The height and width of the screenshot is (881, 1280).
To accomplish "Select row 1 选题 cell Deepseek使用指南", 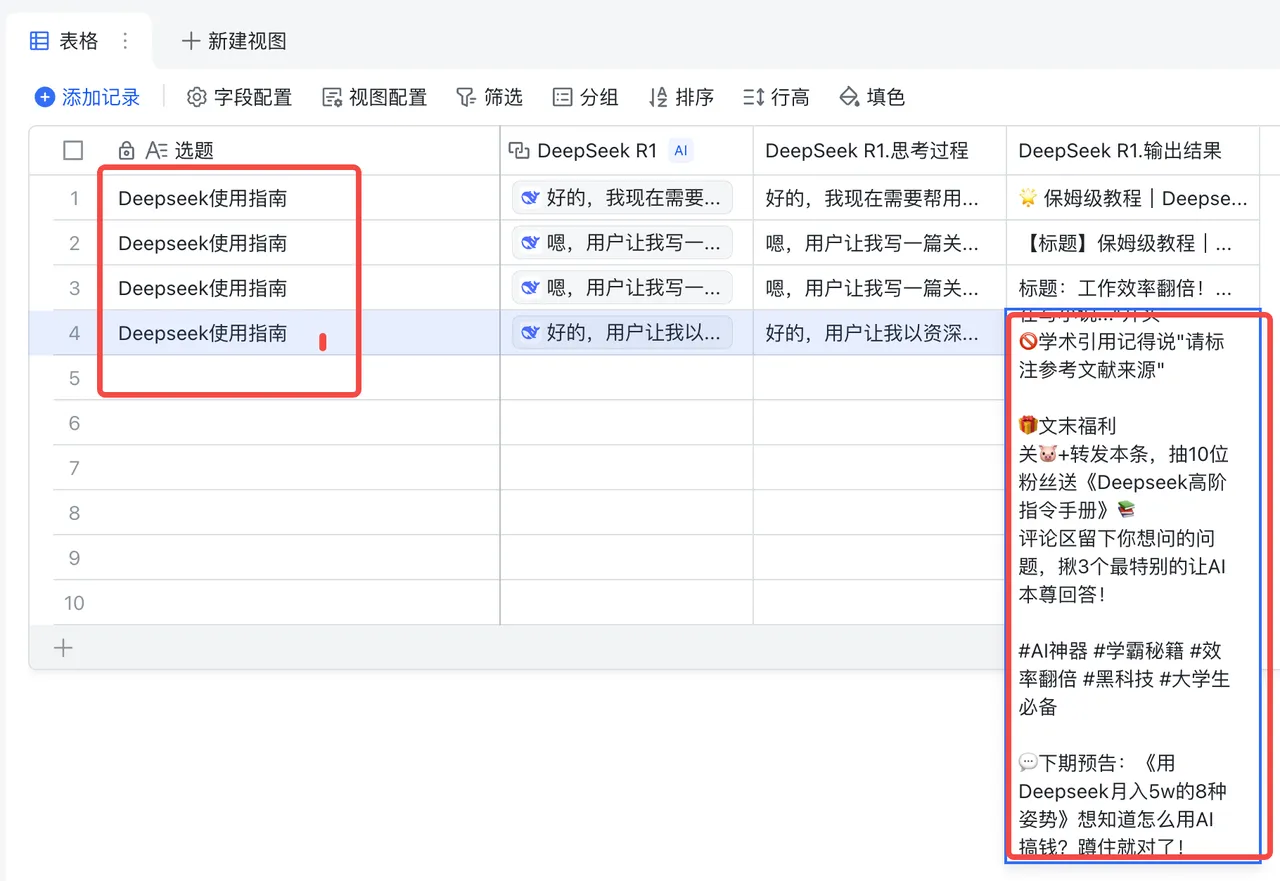I will (299, 198).
